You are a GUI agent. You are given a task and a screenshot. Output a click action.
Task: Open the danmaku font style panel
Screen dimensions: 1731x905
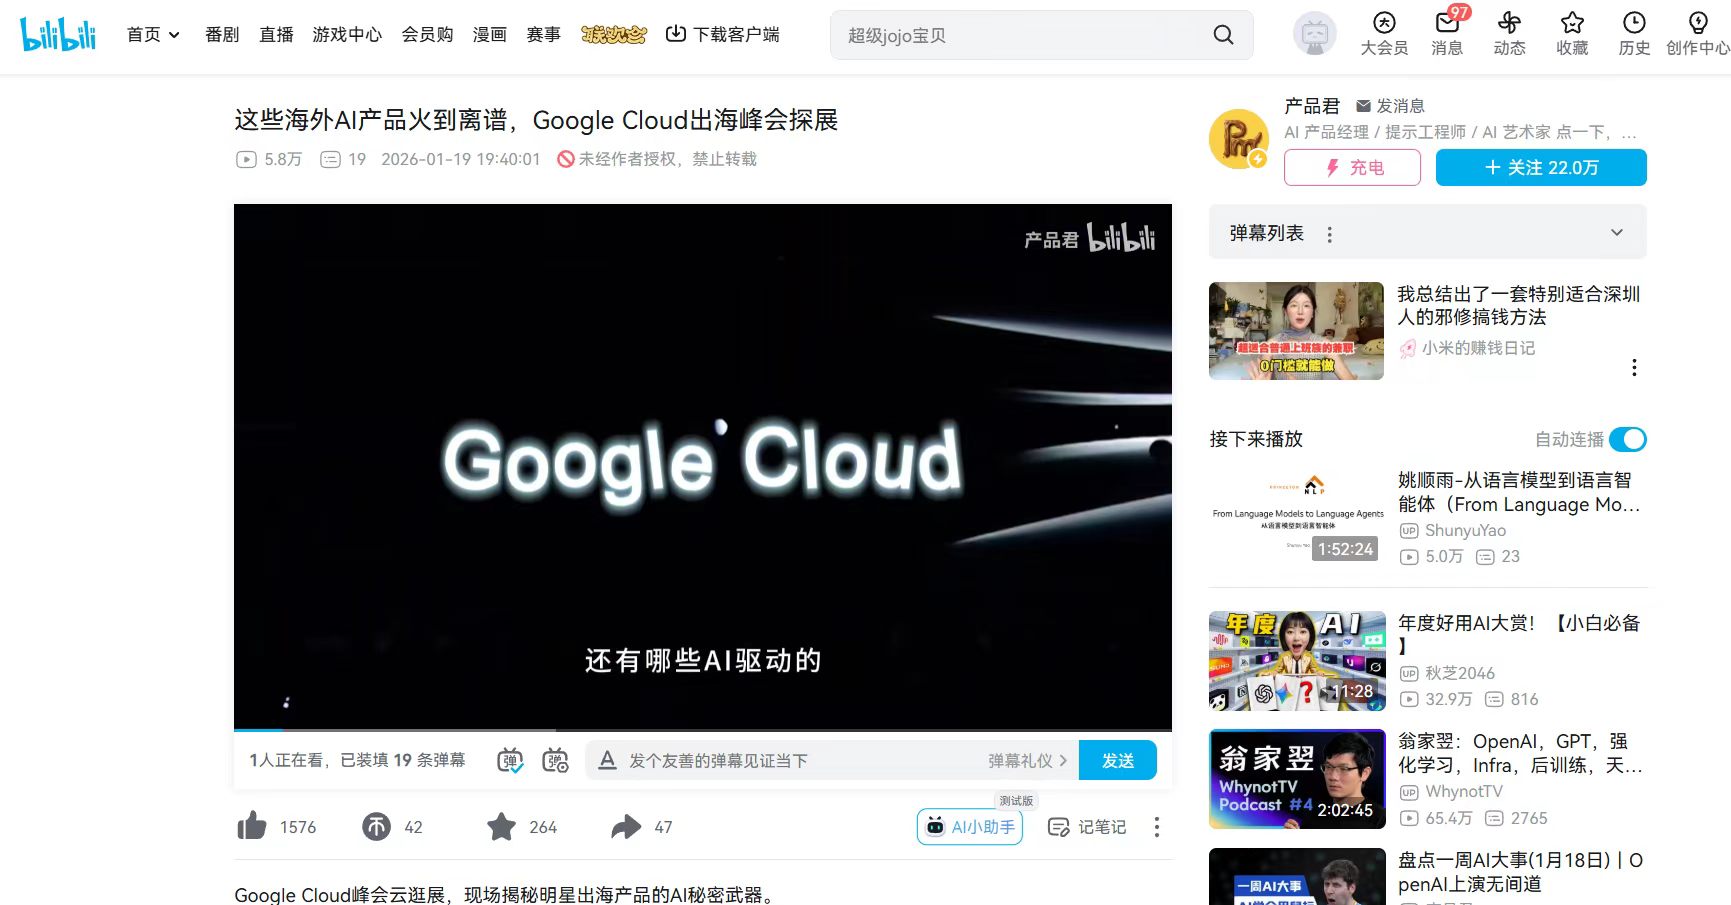click(607, 760)
